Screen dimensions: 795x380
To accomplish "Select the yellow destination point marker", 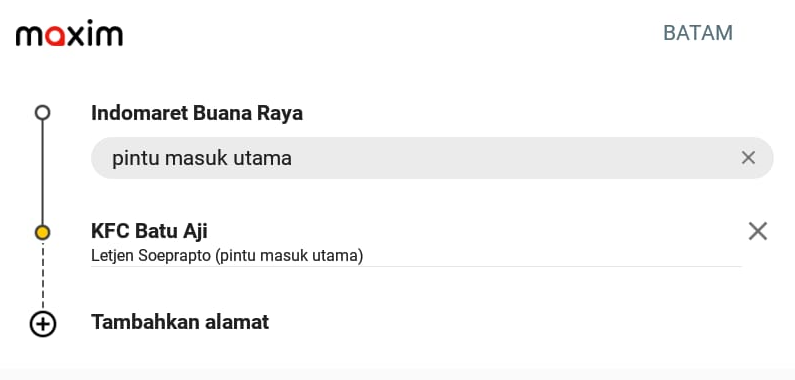I will (43, 233).
